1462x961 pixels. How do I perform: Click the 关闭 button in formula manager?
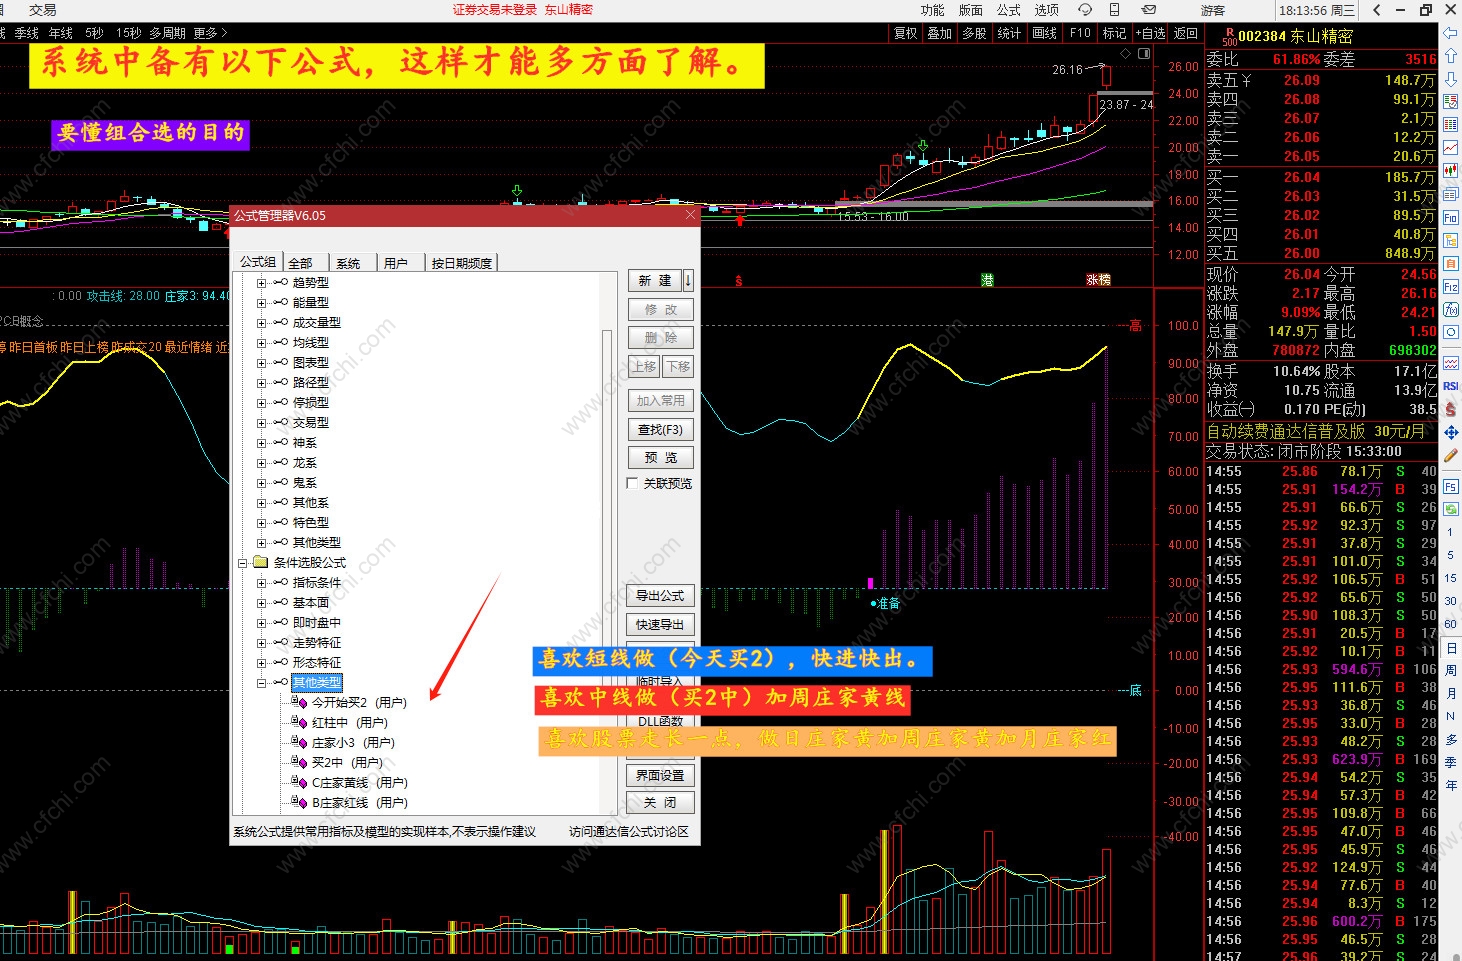tap(661, 803)
